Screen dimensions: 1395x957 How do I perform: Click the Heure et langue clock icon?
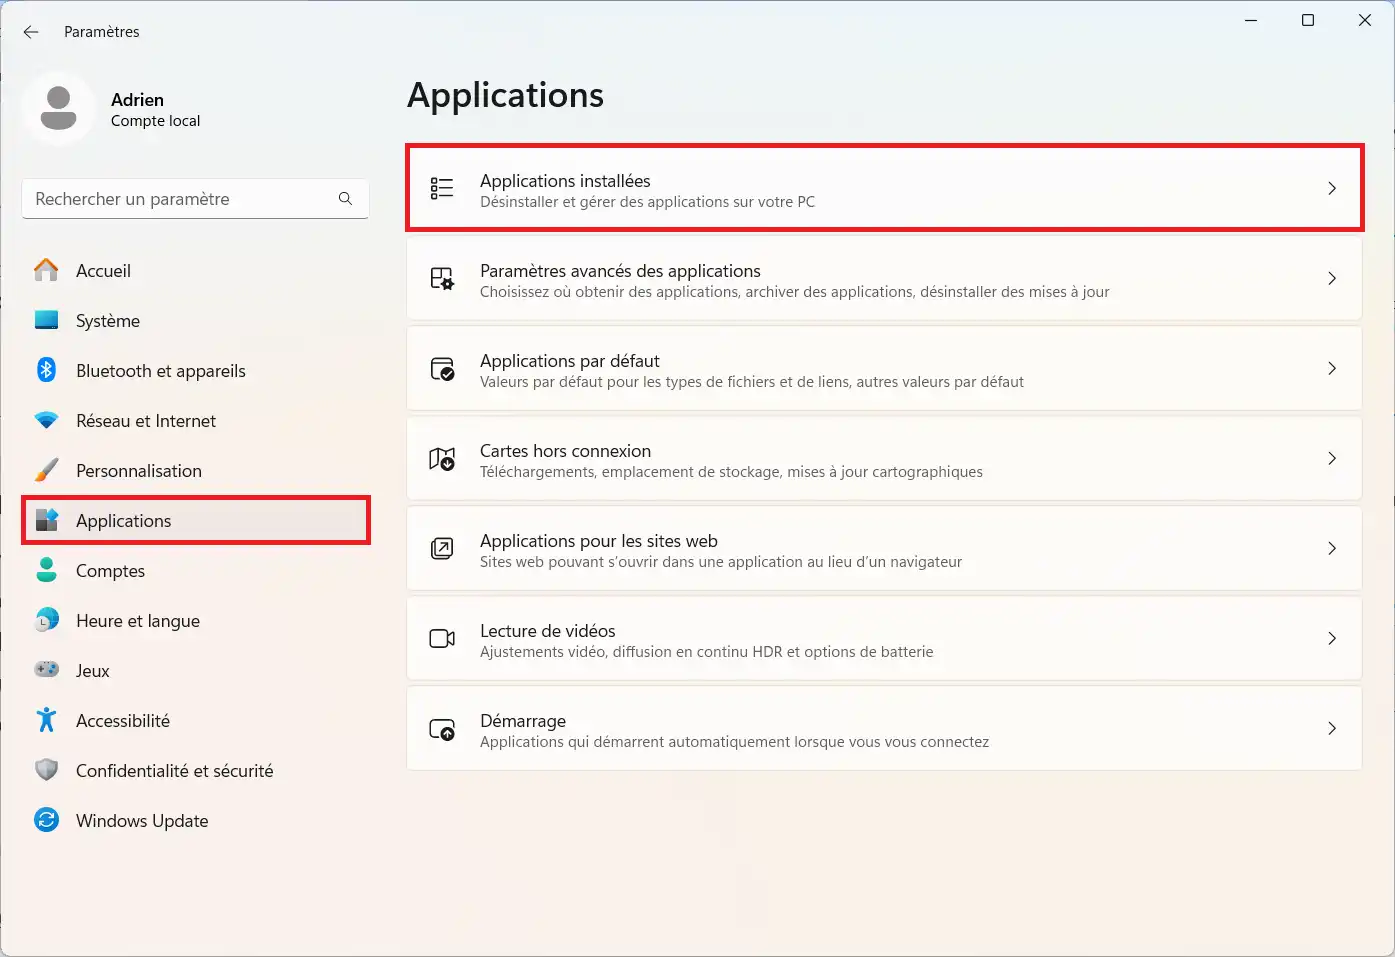(x=46, y=620)
